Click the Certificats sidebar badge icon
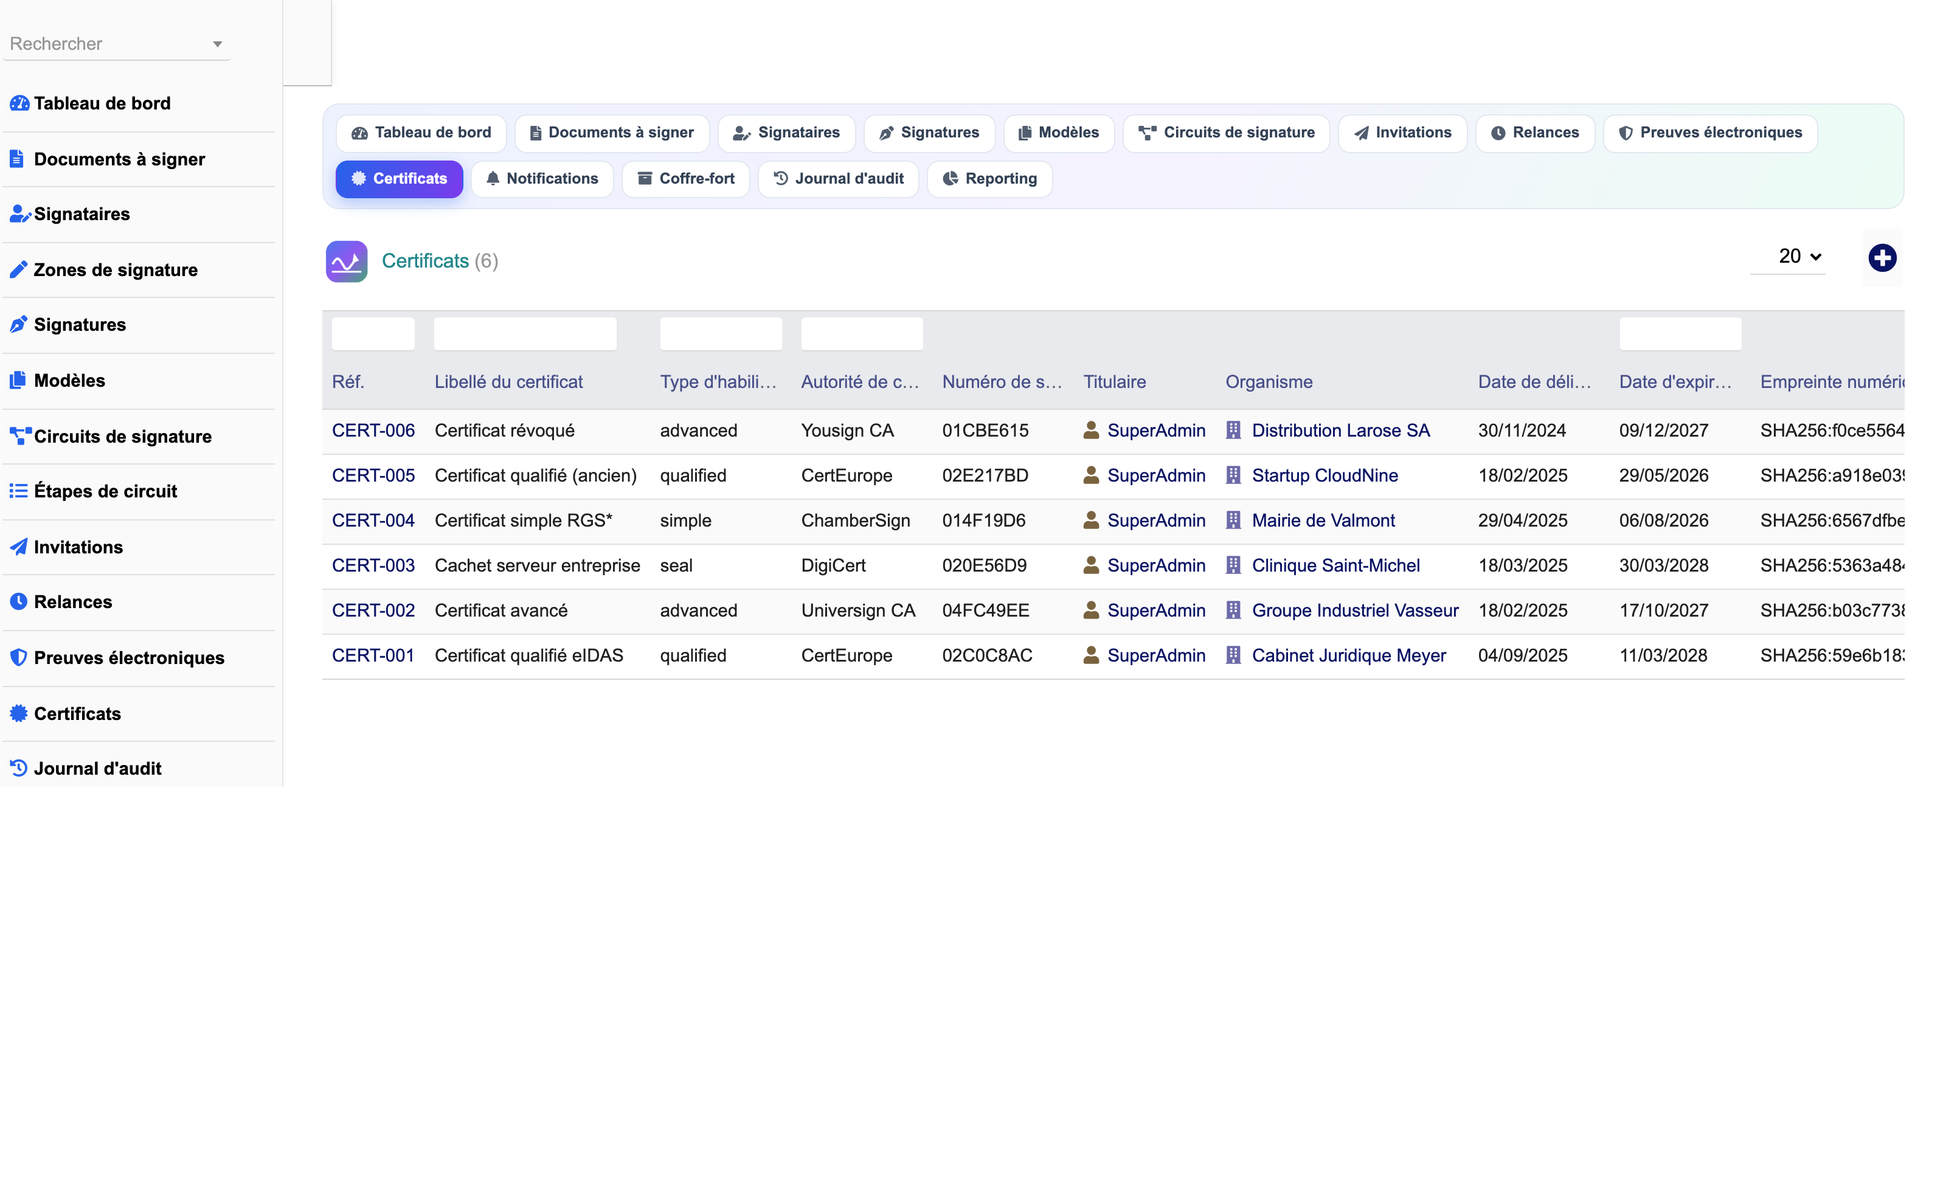The height and width of the screenshot is (1204, 1946). tap(18, 713)
